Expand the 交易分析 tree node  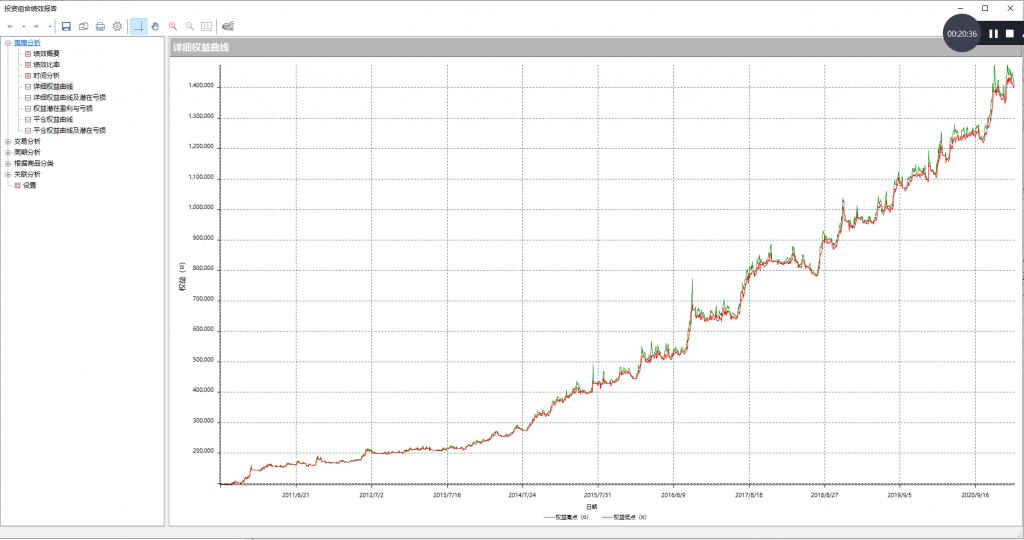click(8, 142)
